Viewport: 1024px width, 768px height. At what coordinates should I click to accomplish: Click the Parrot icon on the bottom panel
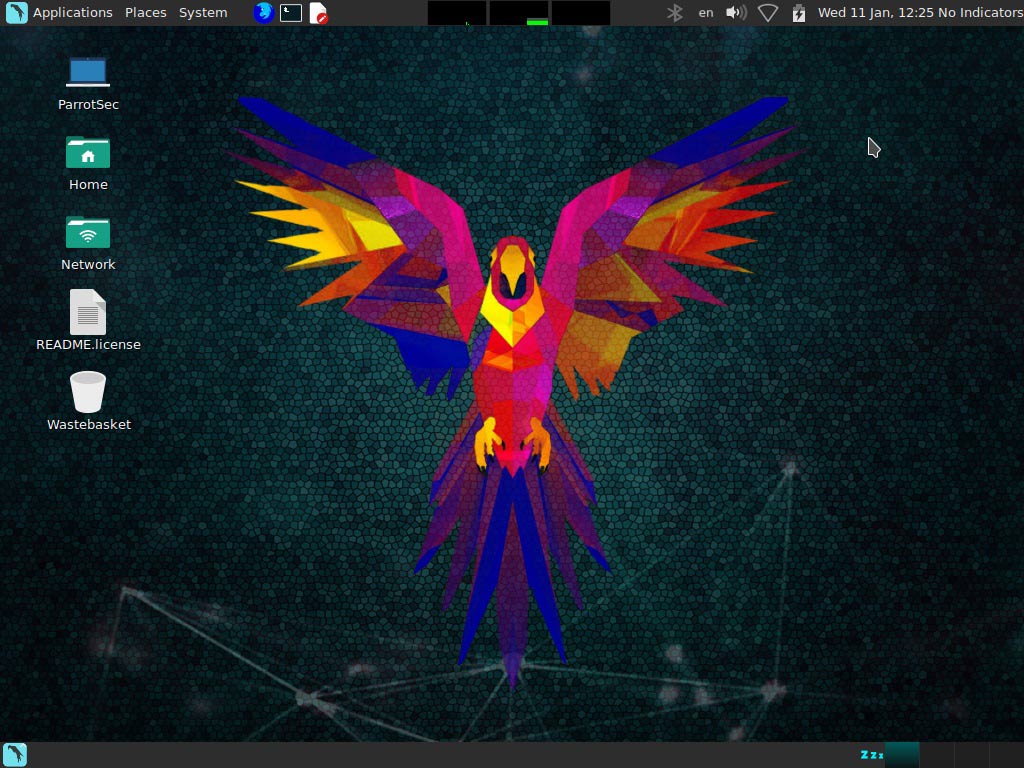[14, 754]
